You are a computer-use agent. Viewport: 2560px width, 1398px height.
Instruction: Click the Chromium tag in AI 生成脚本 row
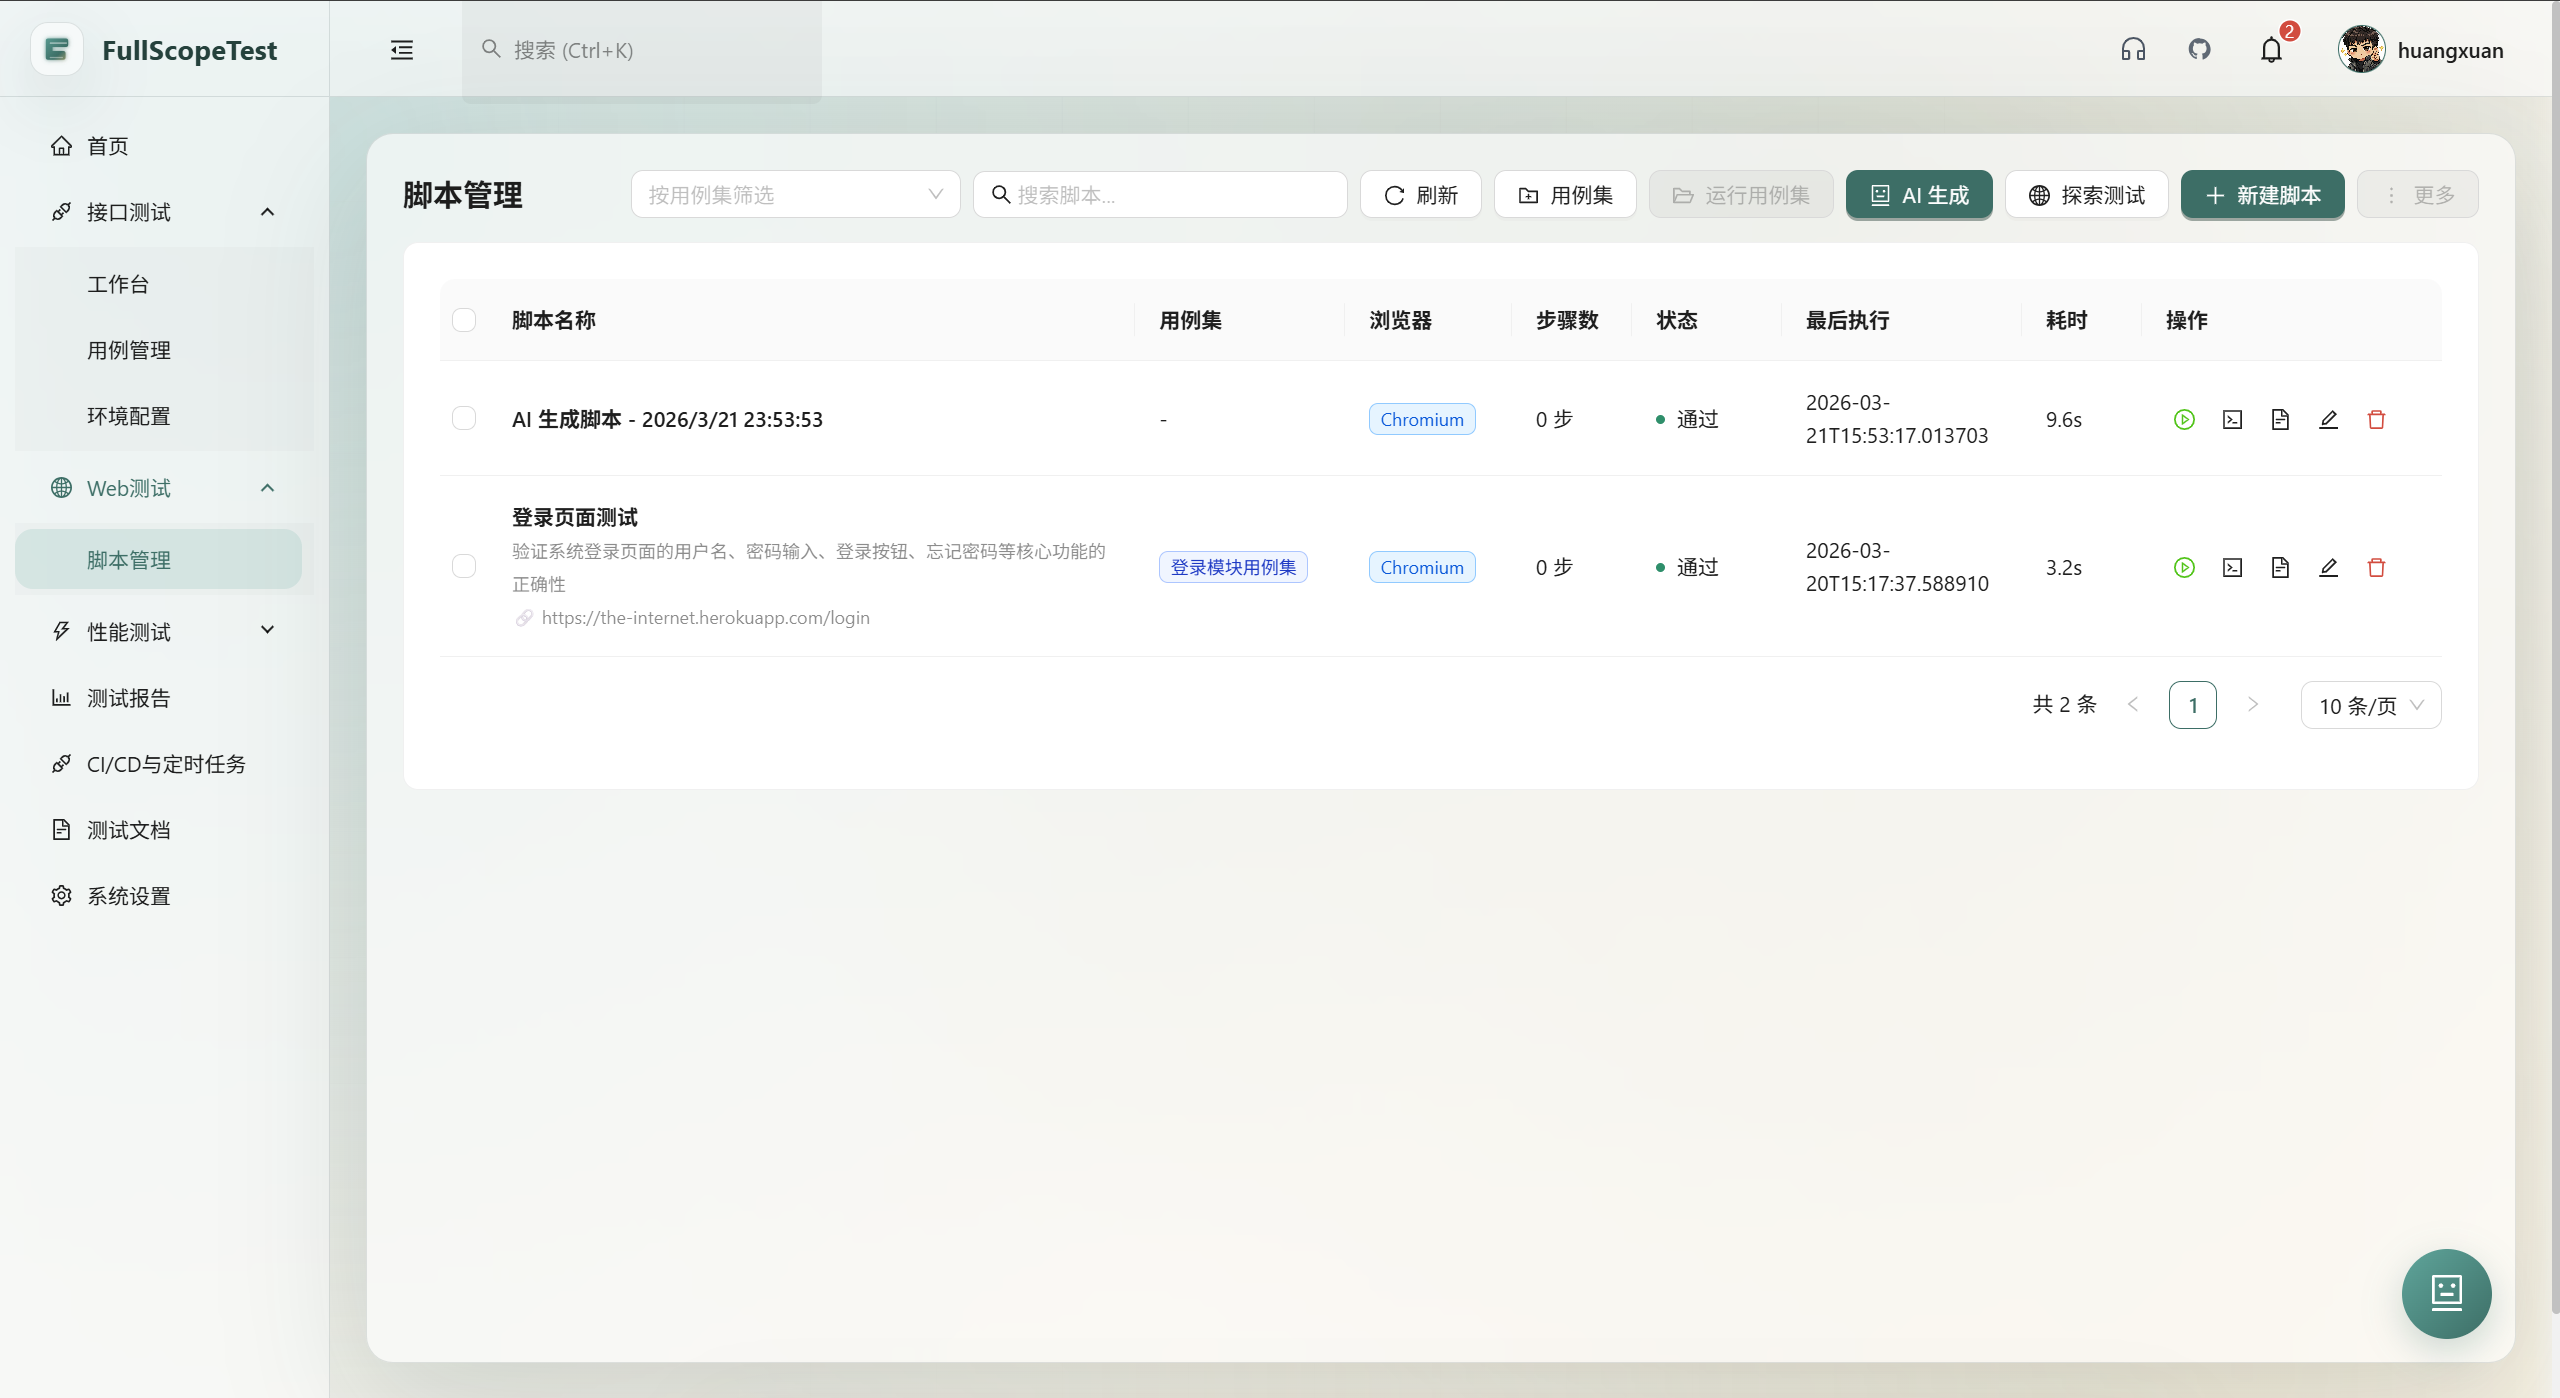1422,419
